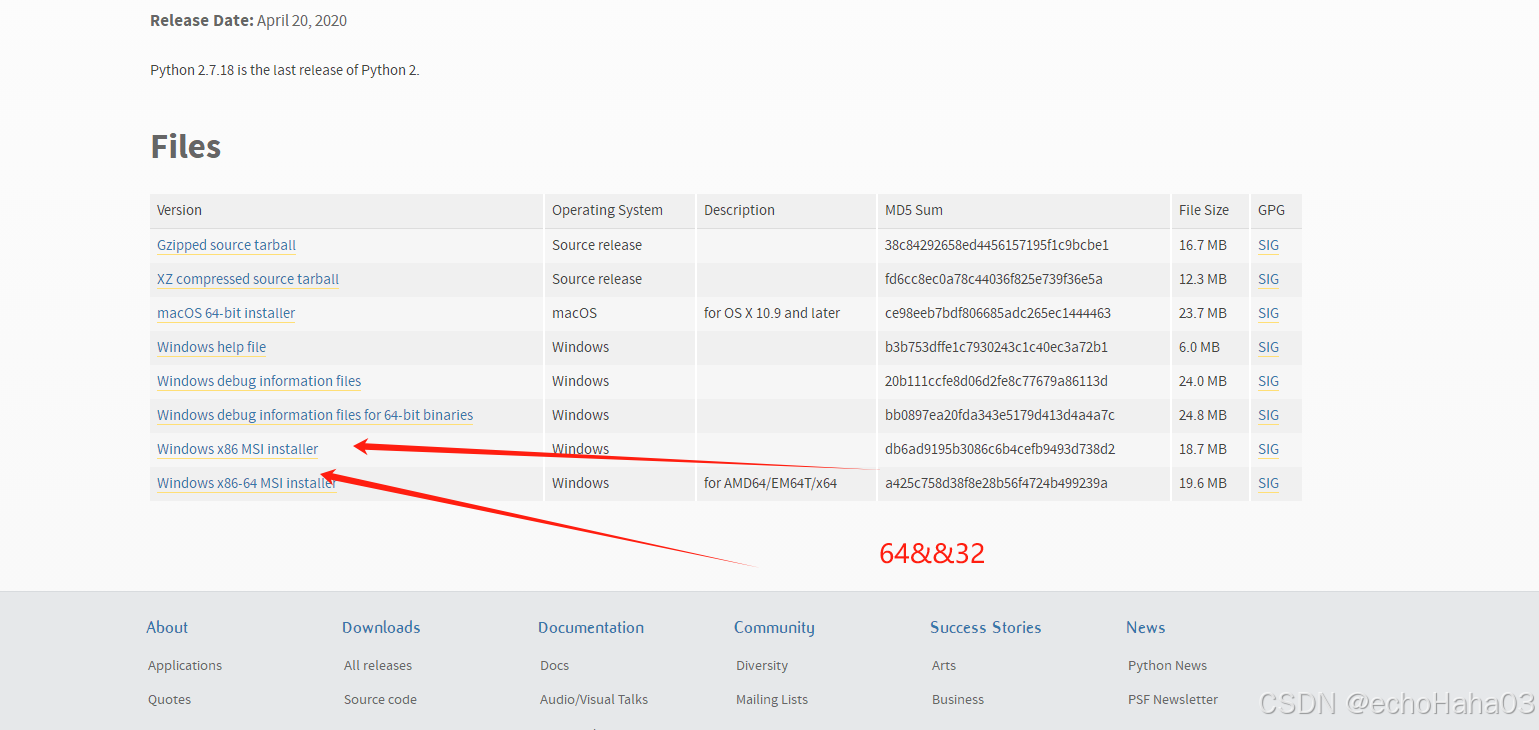Screen dimensions: 1539x730
Task: Select MD5 sum 38c84292658ed4456157195f1c9bcbe1
Action: [997, 245]
